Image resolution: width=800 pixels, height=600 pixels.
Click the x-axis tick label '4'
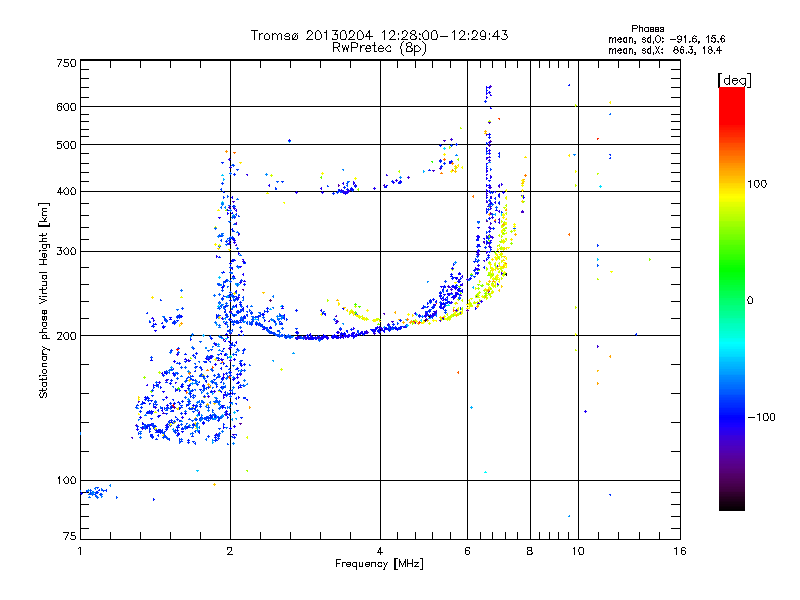pyautogui.click(x=380, y=551)
